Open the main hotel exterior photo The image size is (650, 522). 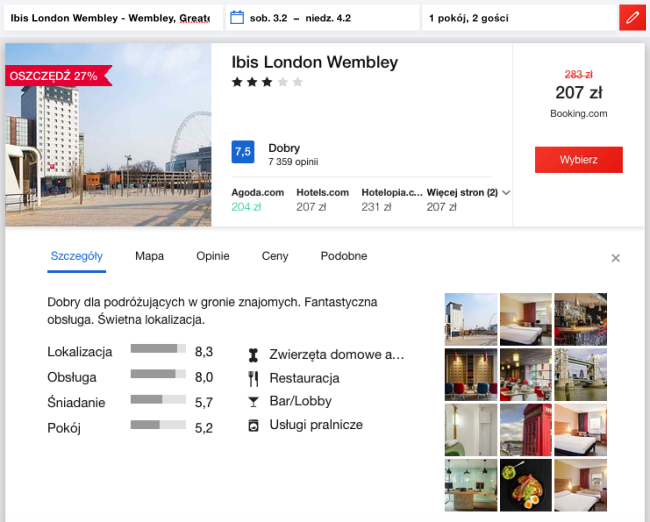click(108, 135)
